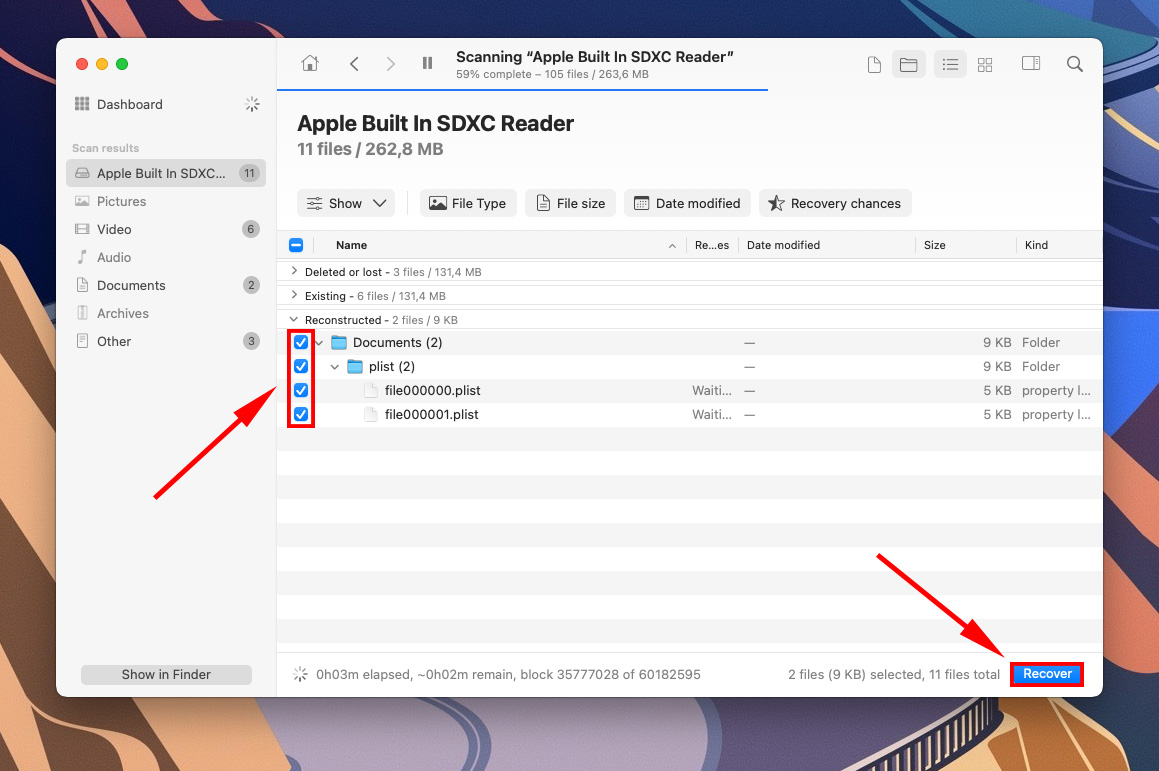1159x771 pixels.
Task: Expand the Deleted or lost section
Action: tap(293, 271)
